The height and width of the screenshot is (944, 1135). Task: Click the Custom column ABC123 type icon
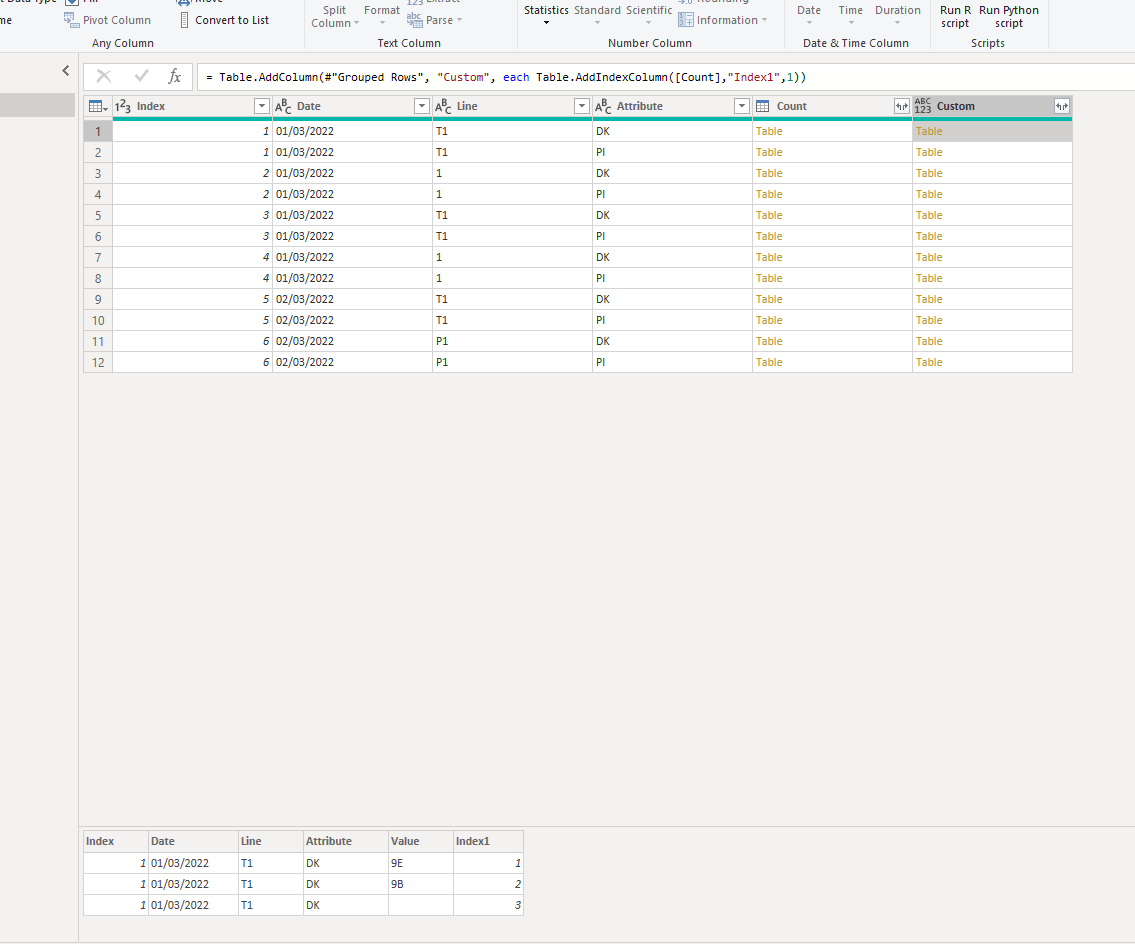tap(923, 106)
